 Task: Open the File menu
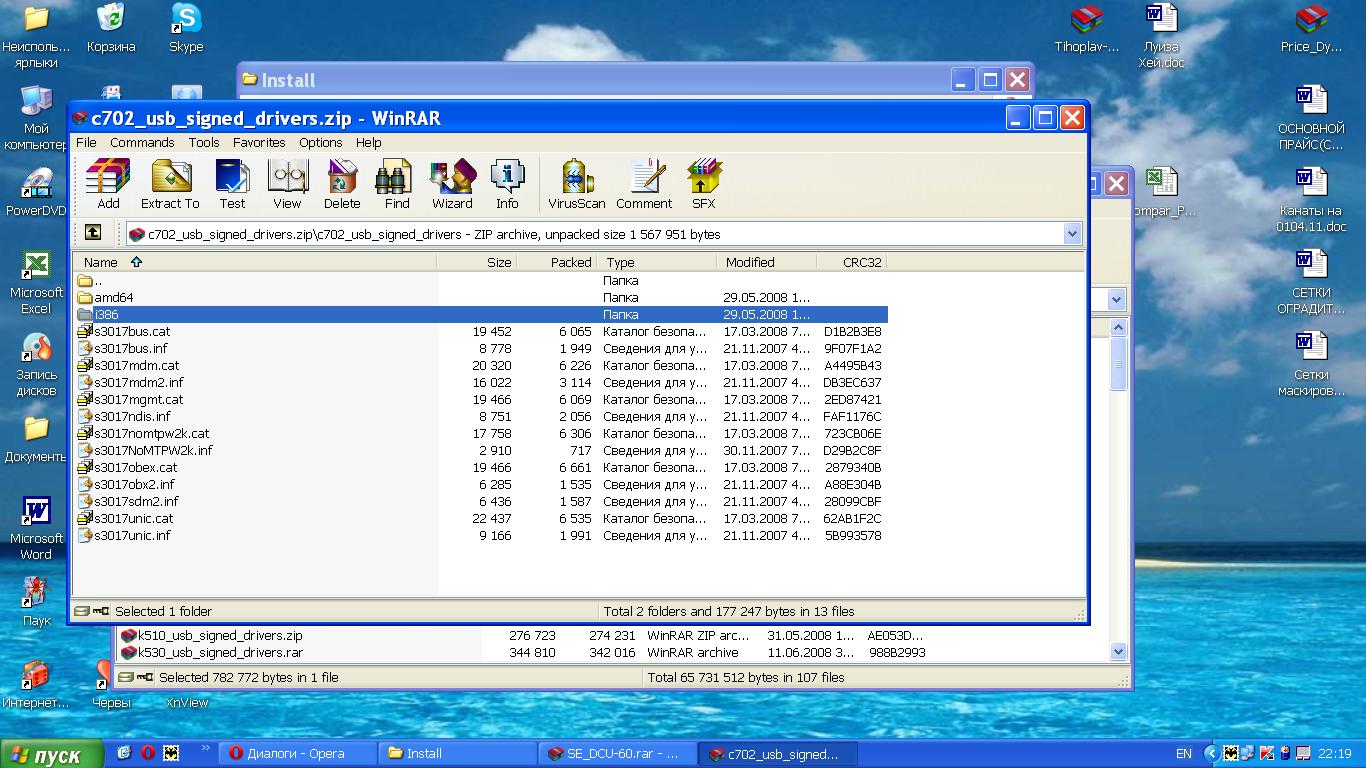tap(86, 142)
